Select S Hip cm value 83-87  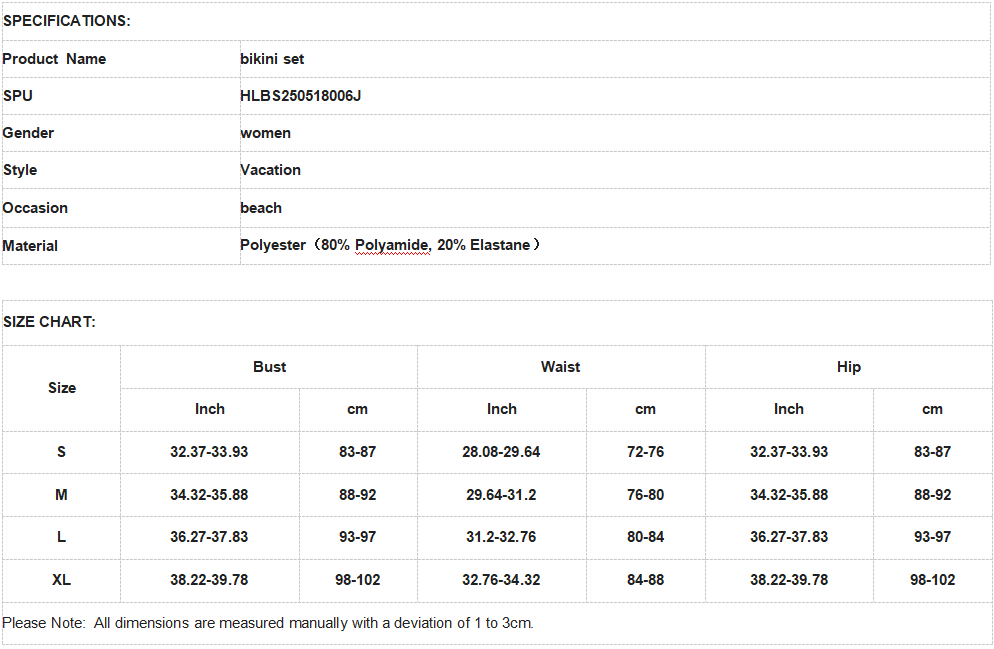click(933, 452)
